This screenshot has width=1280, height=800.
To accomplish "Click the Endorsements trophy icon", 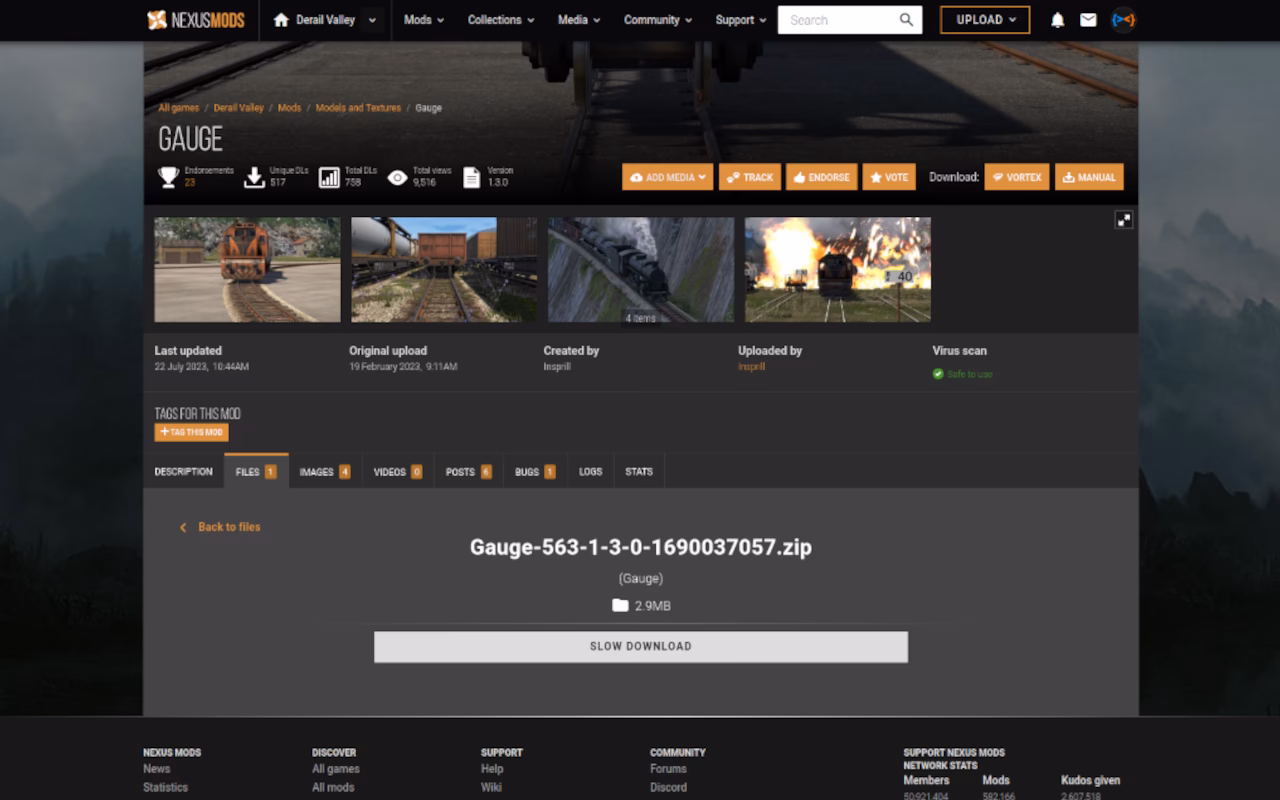I will point(168,177).
